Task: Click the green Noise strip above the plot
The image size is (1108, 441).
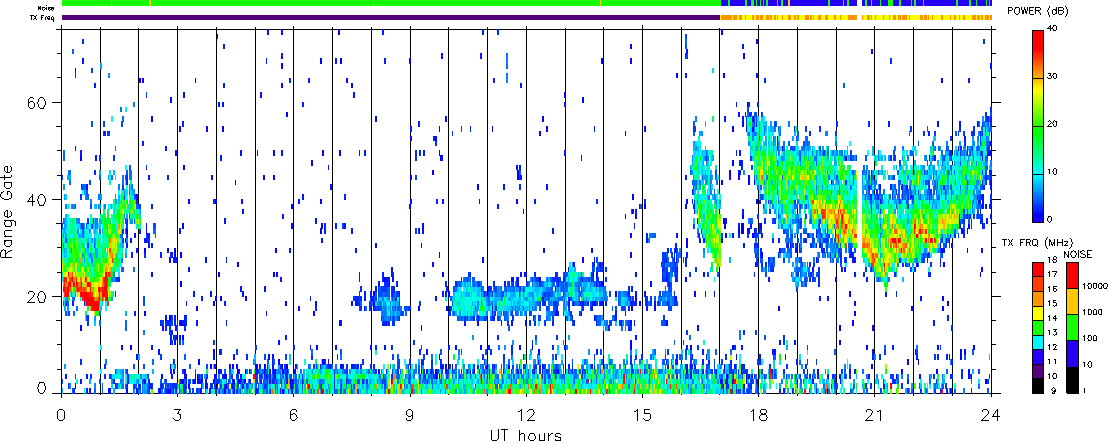Action: point(391,4)
